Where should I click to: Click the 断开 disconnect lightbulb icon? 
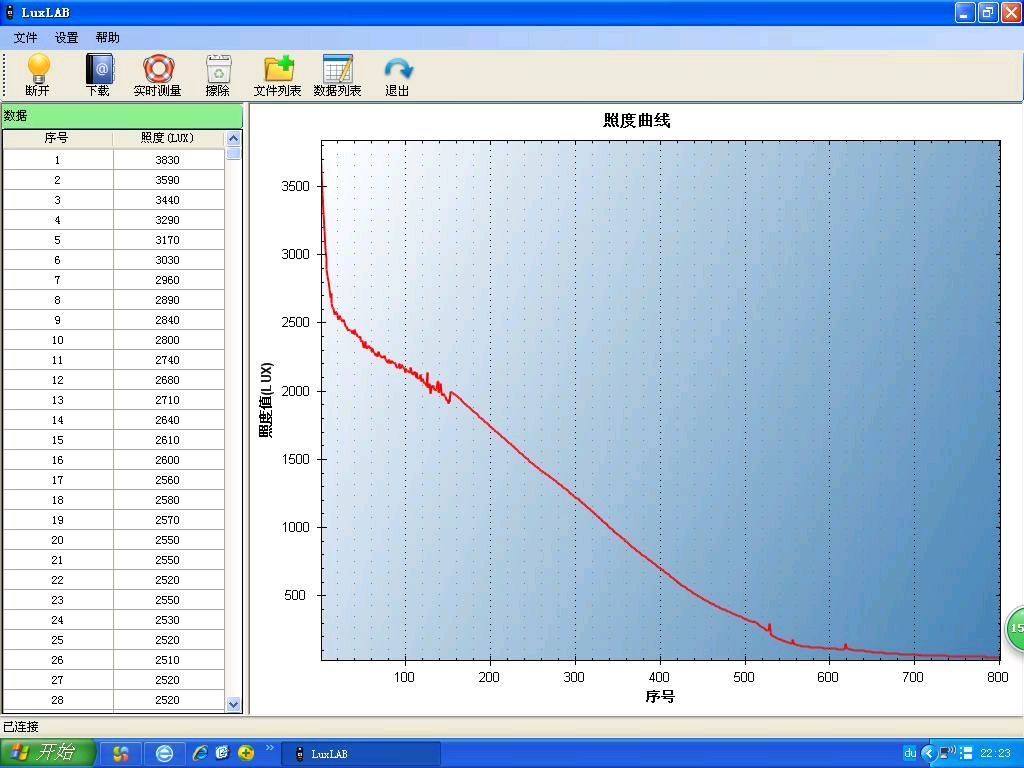[x=37, y=75]
